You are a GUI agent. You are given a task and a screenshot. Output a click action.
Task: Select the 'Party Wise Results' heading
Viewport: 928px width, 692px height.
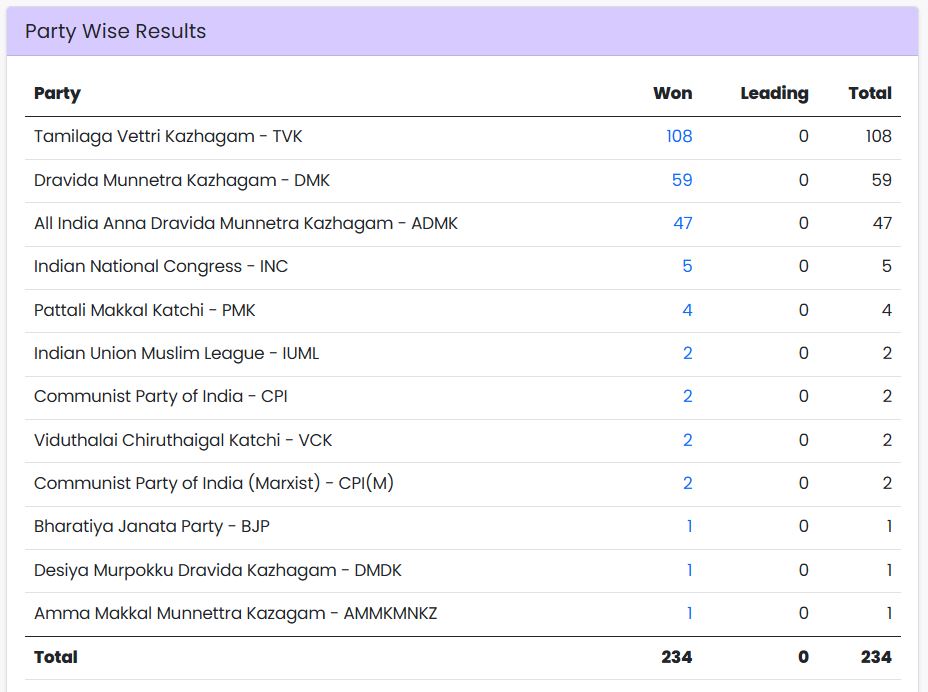(x=115, y=31)
